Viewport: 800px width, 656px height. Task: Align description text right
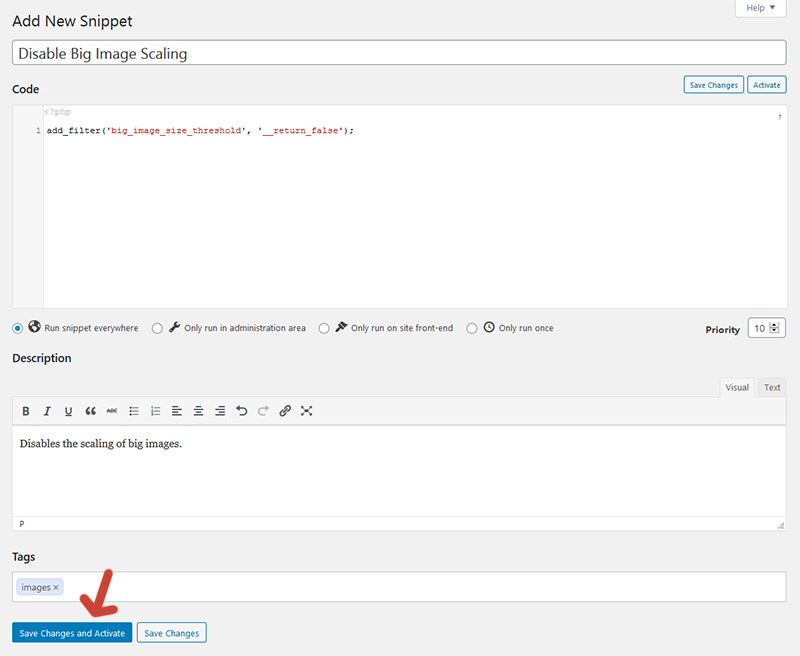[220, 411]
